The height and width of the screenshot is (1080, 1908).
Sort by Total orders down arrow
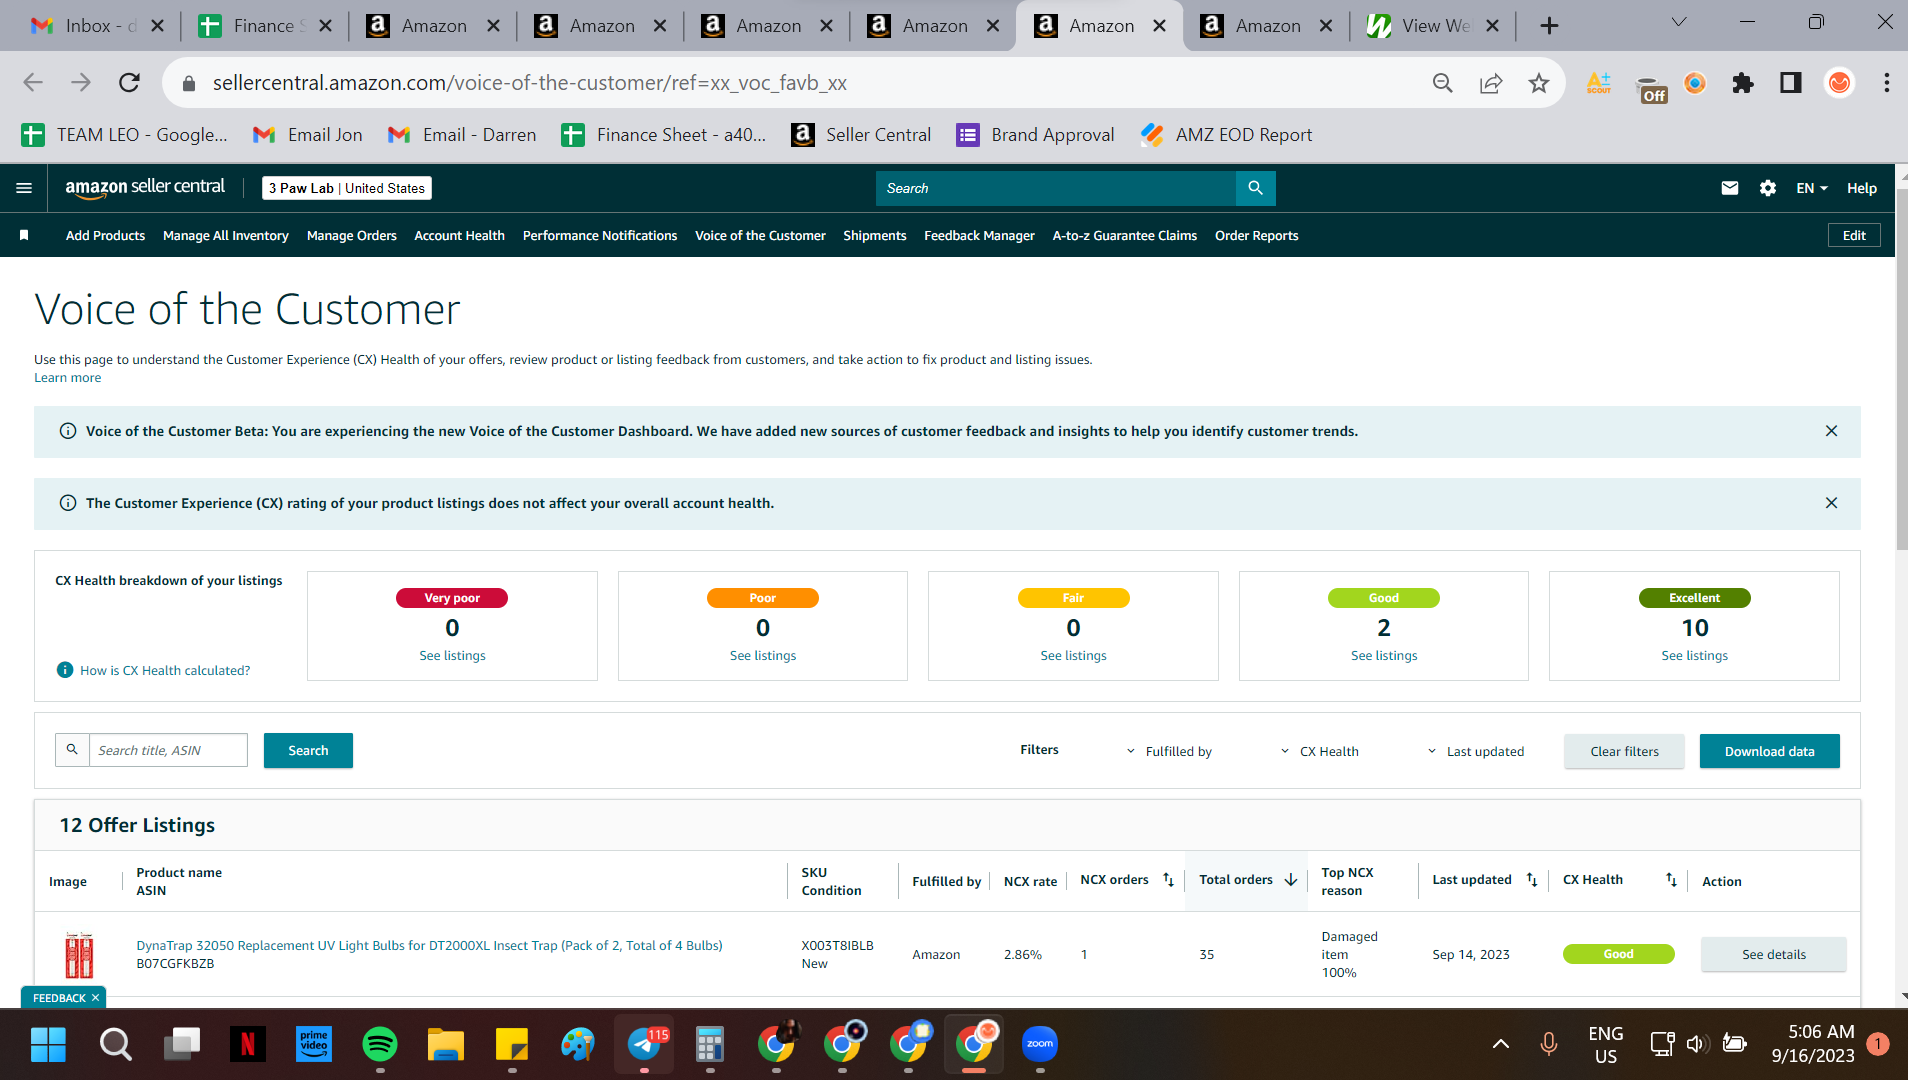(x=1291, y=880)
